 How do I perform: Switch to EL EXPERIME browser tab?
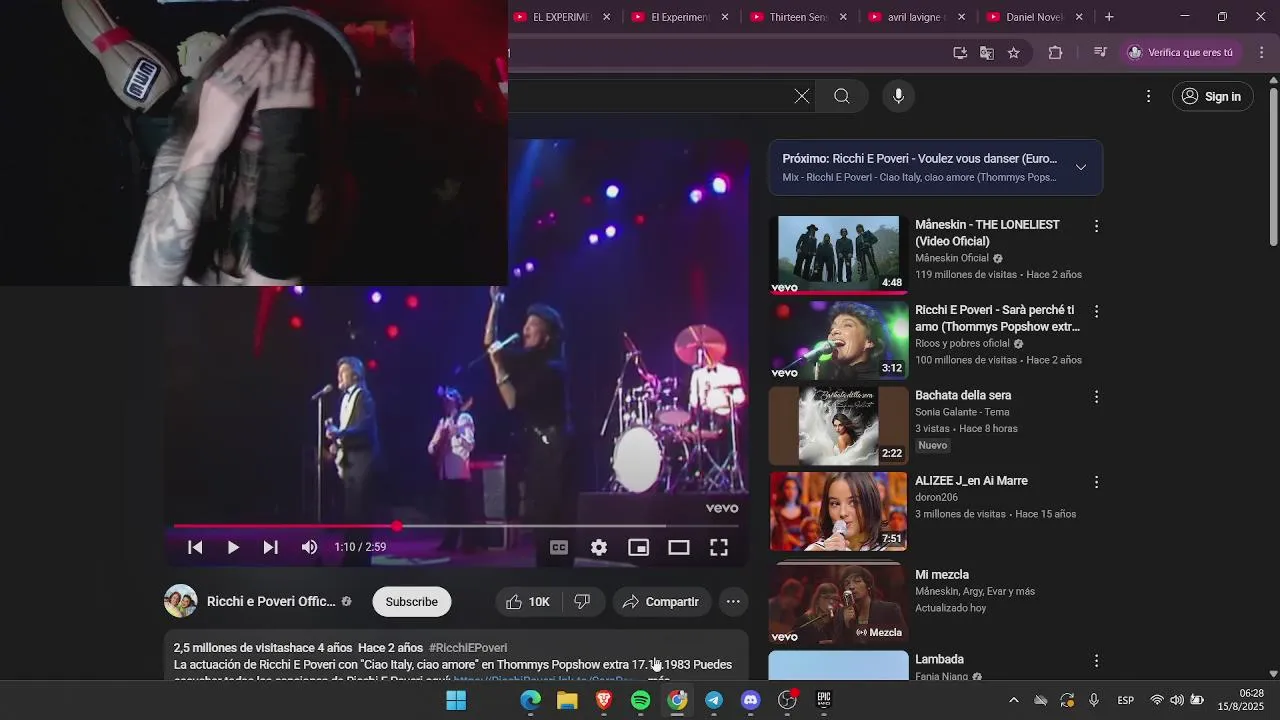[562, 17]
